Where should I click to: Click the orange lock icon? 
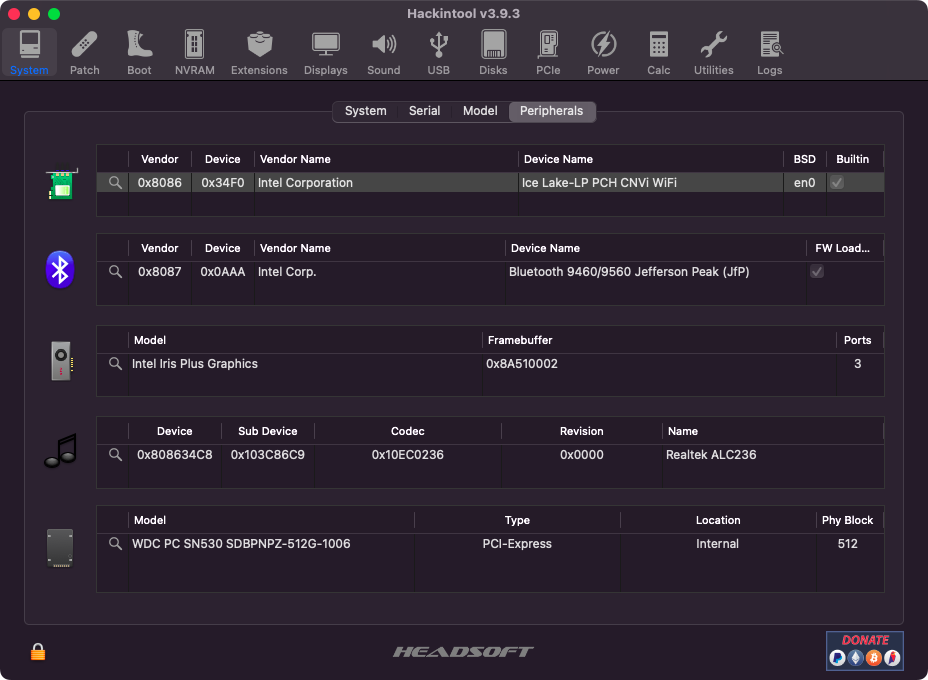(x=38, y=652)
